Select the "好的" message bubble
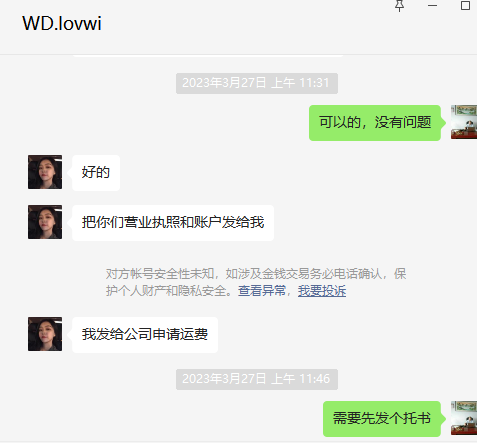477x443 pixels. click(96, 173)
